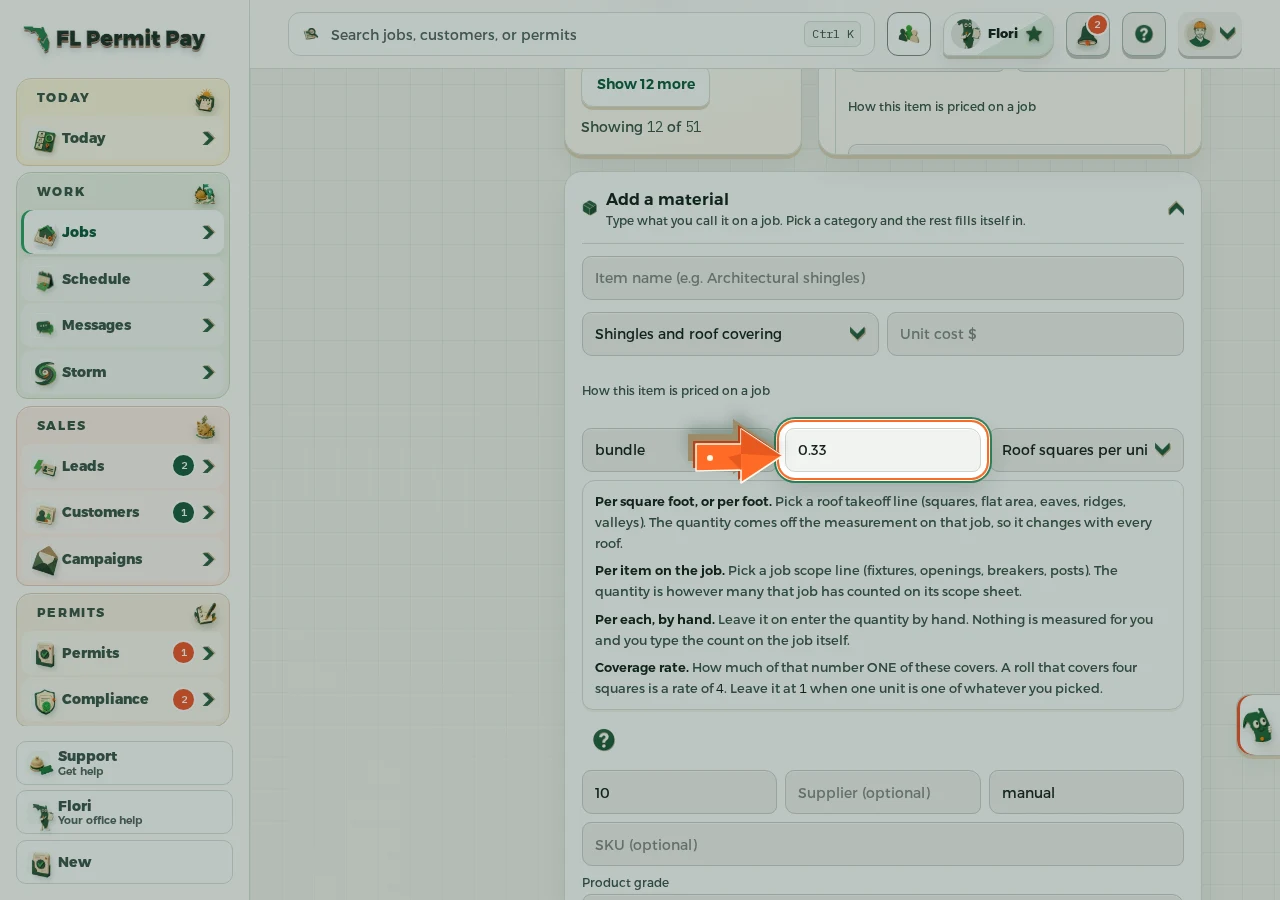
Task: Open notifications bell with 2 alerts
Action: (x=1087, y=34)
